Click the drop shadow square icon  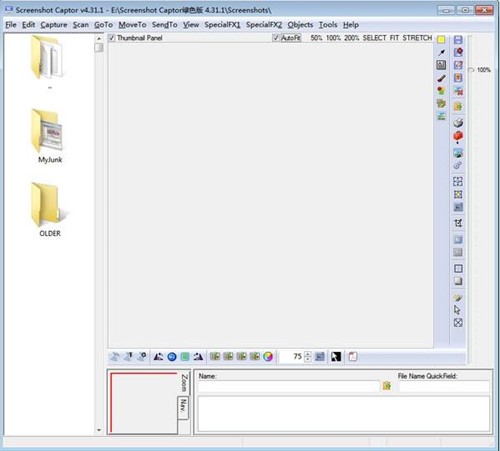(x=458, y=281)
